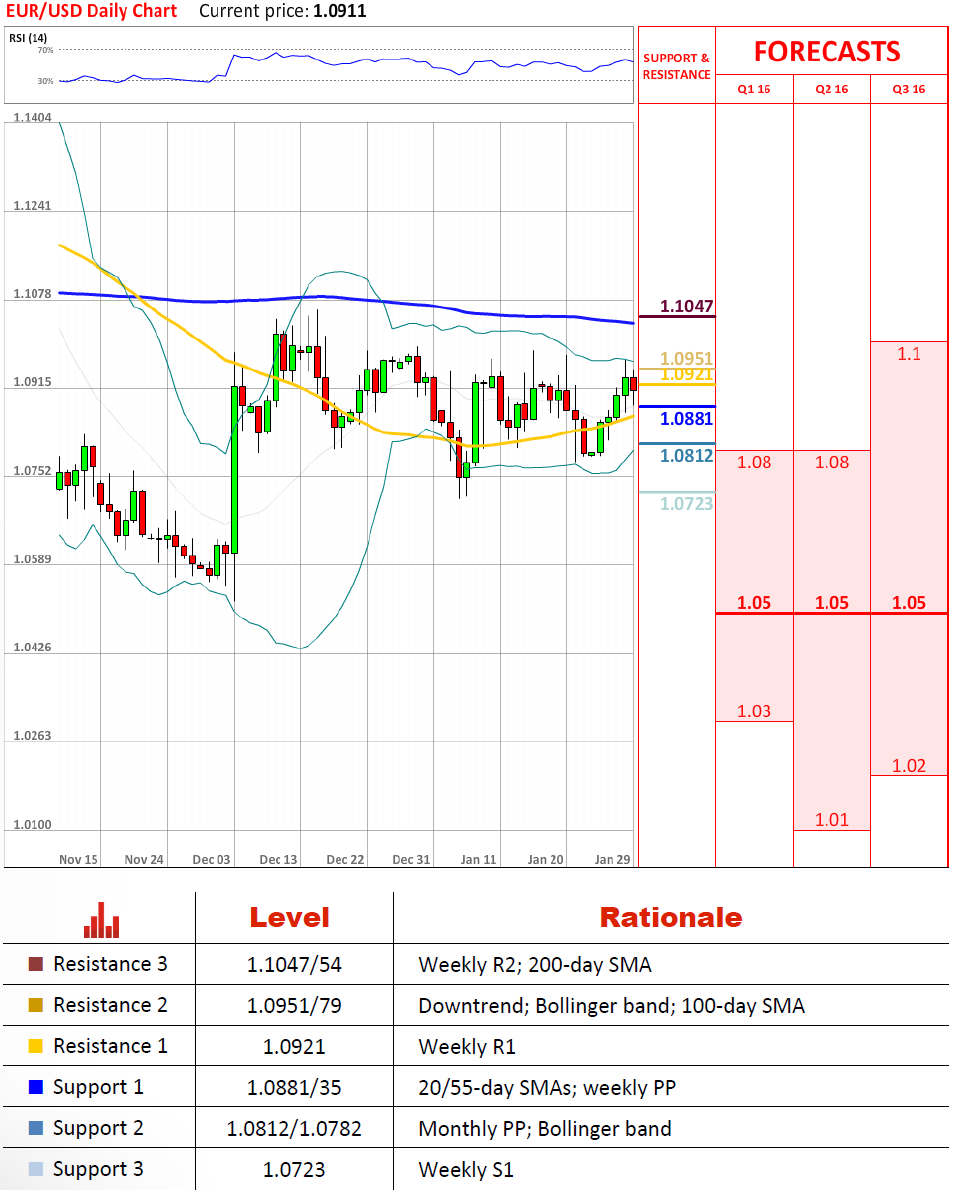Click the current price 1.0911 value
The width and height of the screenshot is (955, 1190).
click(339, 11)
